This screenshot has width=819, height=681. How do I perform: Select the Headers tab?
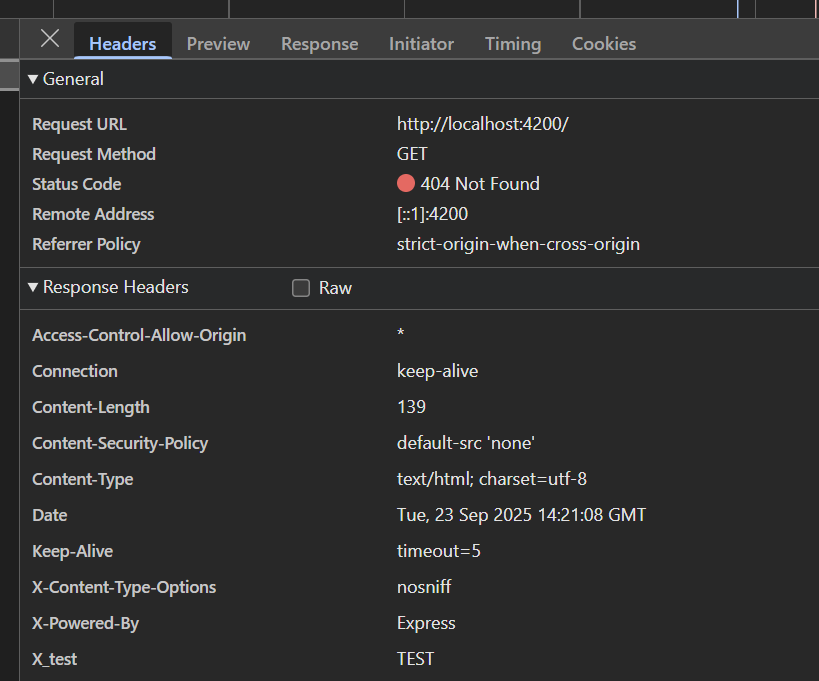123,44
